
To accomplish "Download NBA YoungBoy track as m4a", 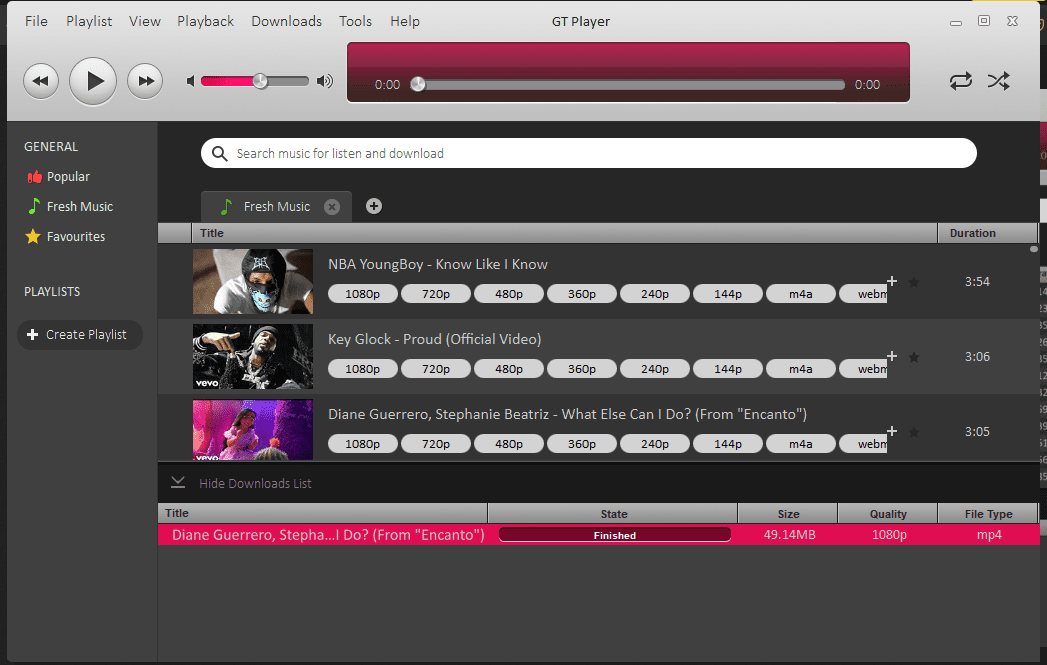I will point(801,294).
